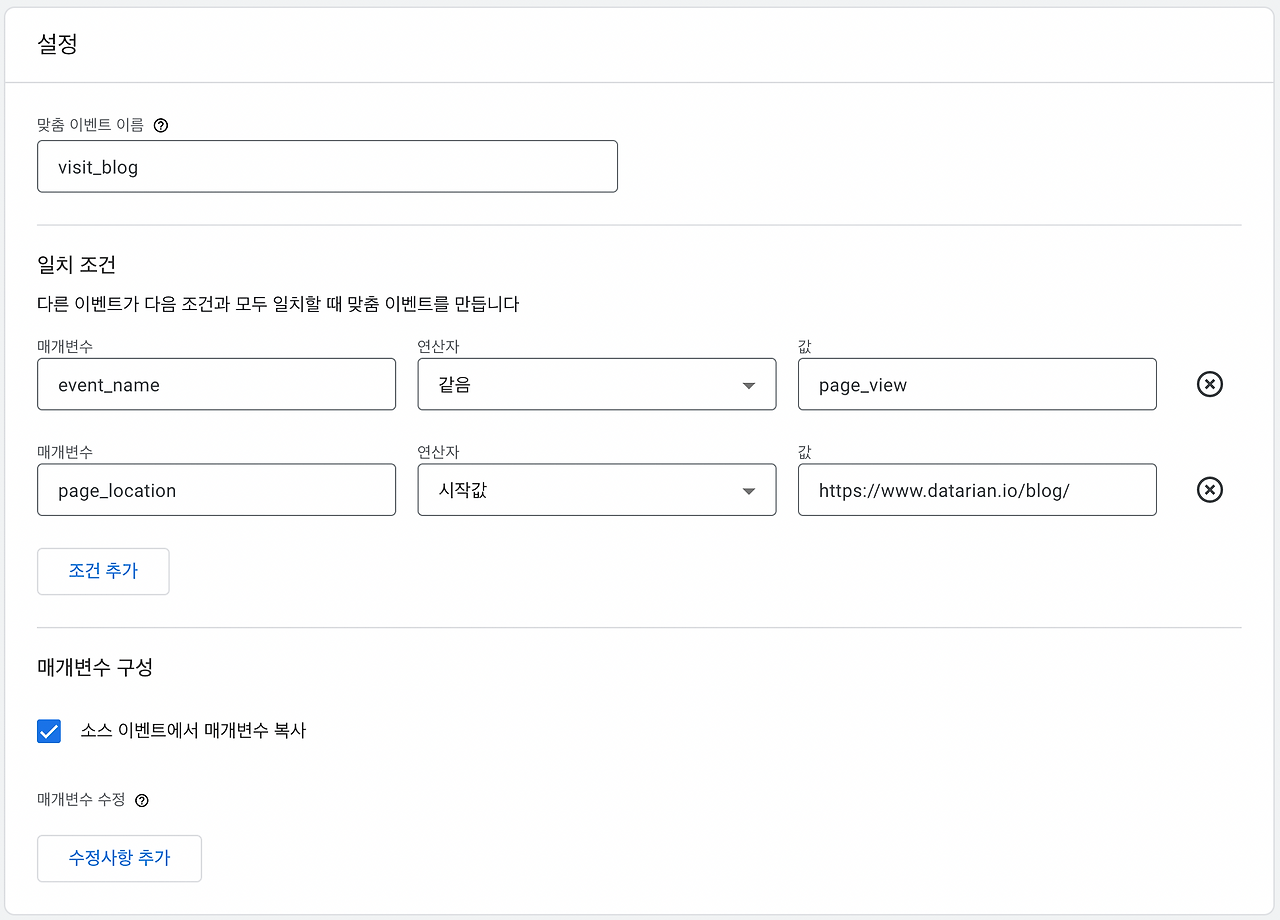Select the datarian blog URL value field
This screenshot has width=1280, height=920.
[x=977, y=490]
